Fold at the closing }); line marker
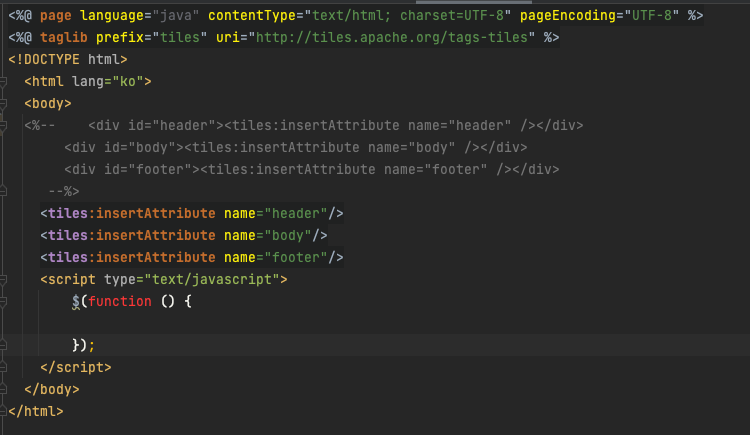750x435 pixels. (x=3, y=346)
